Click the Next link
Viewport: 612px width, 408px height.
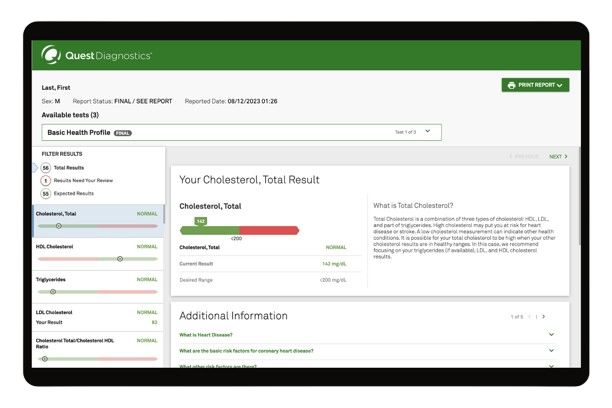pyautogui.click(x=557, y=157)
